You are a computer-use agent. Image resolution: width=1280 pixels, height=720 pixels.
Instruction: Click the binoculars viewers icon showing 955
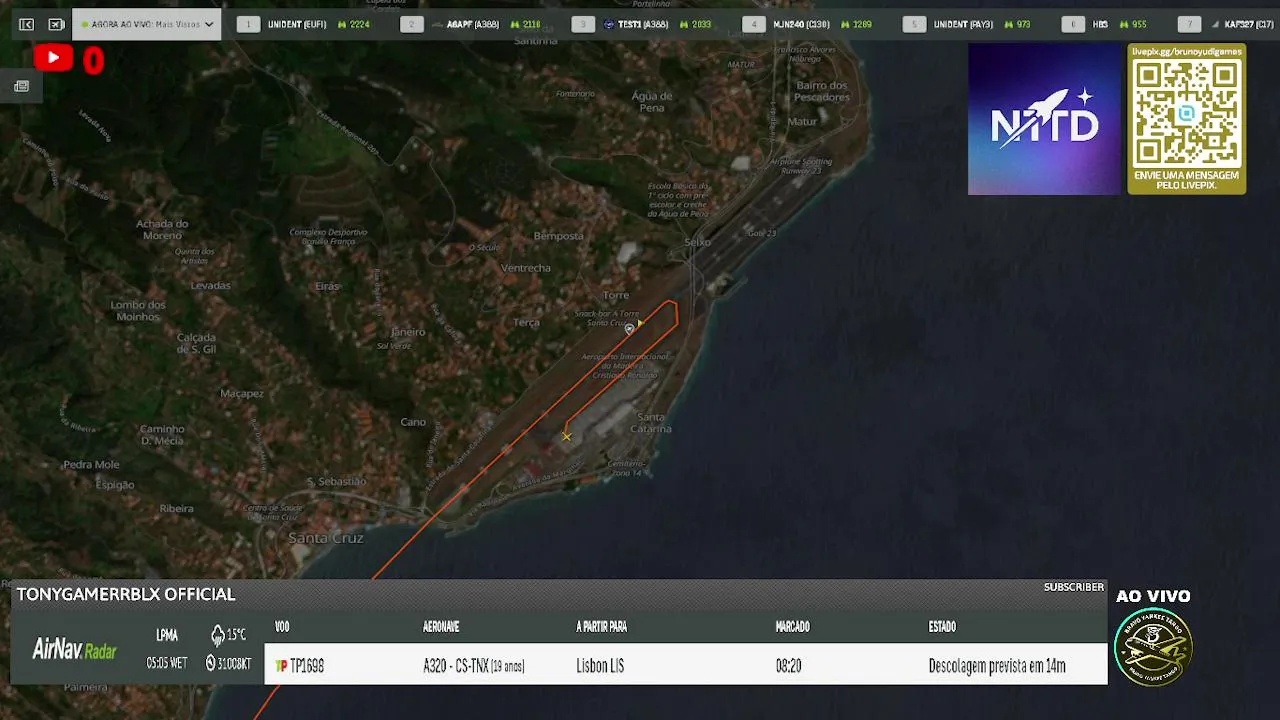click(x=1124, y=24)
